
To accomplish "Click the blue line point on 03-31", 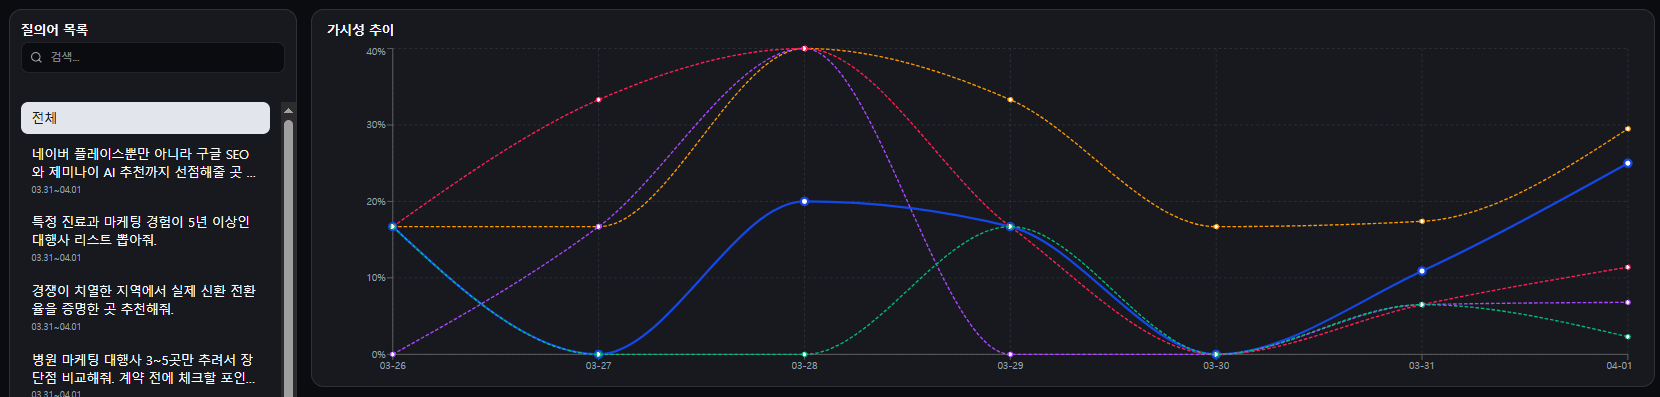I will [x=1421, y=271].
